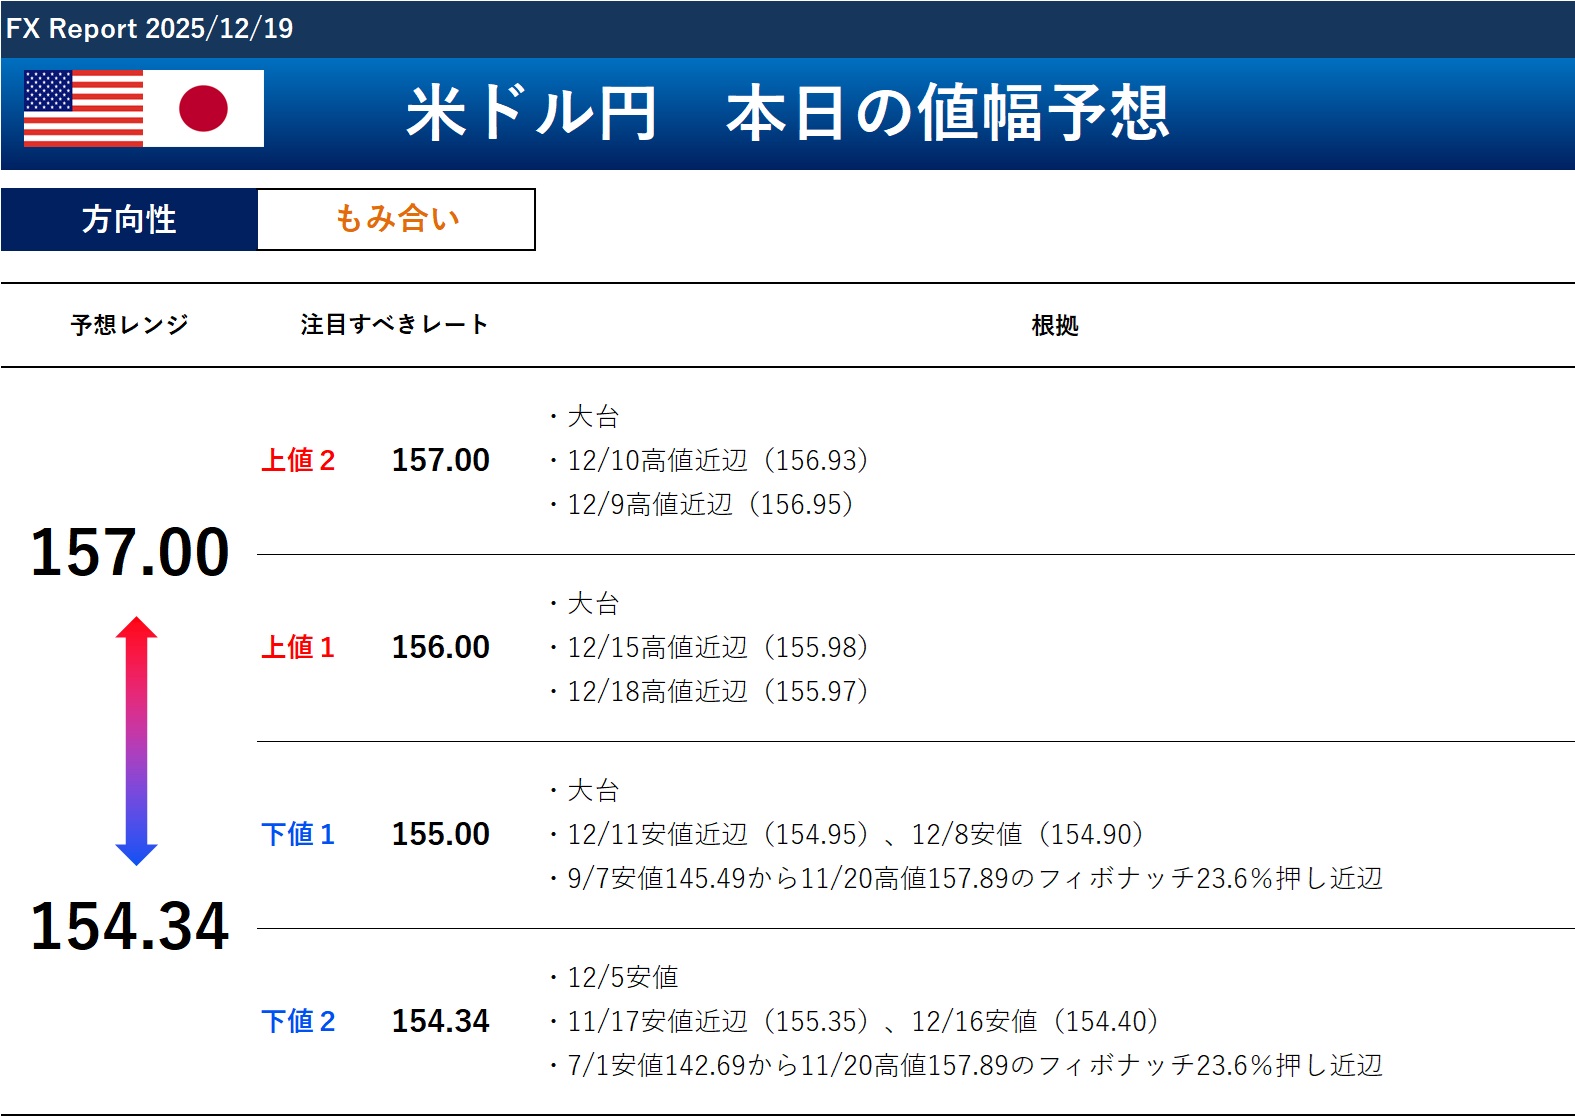Click the large 157.00 upper range value

click(x=130, y=552)
